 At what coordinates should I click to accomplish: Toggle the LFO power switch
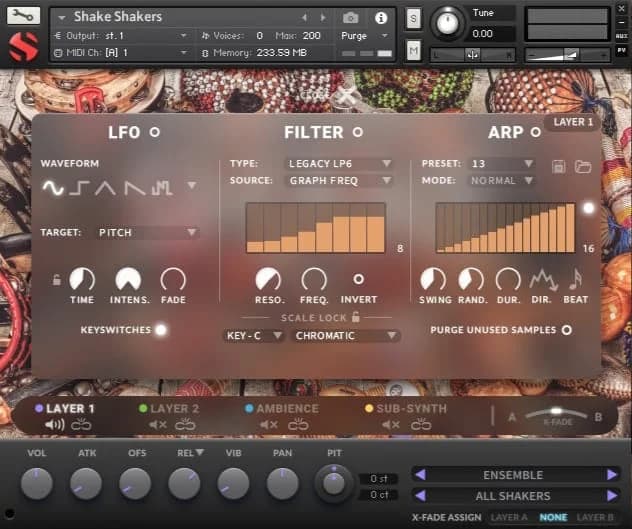[154, 132]
